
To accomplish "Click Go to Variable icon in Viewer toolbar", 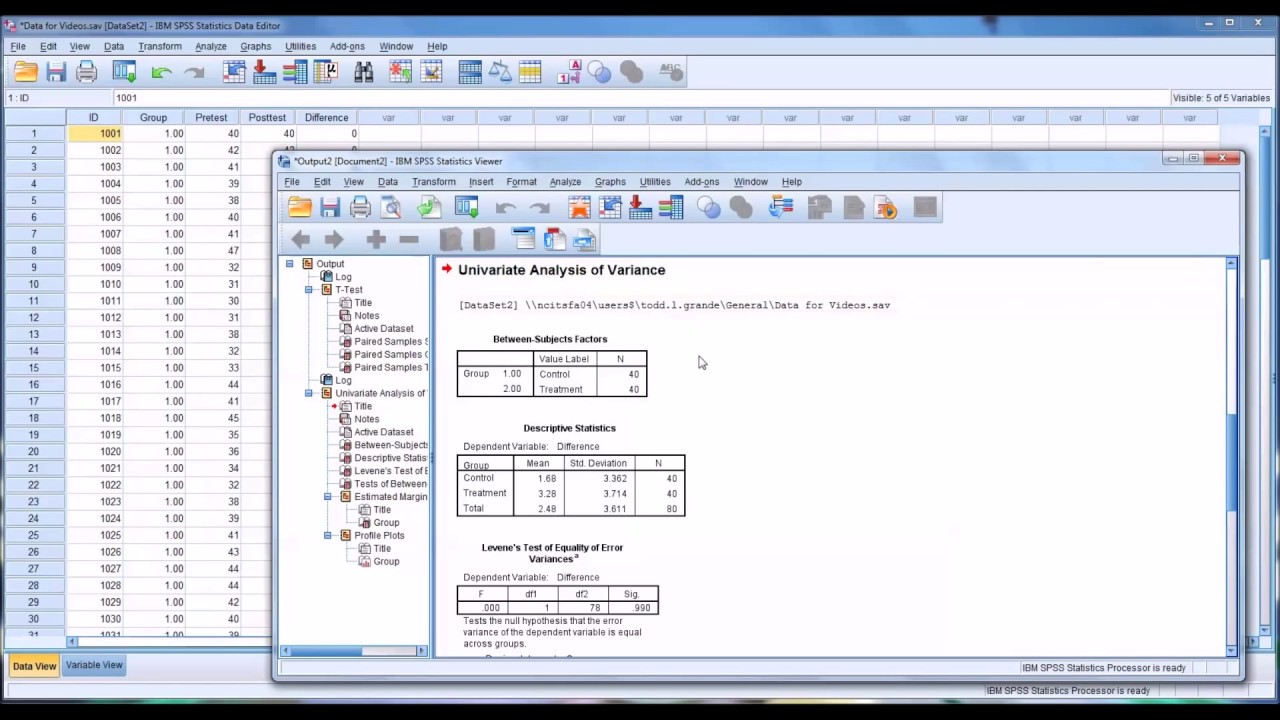I will 640,207.
